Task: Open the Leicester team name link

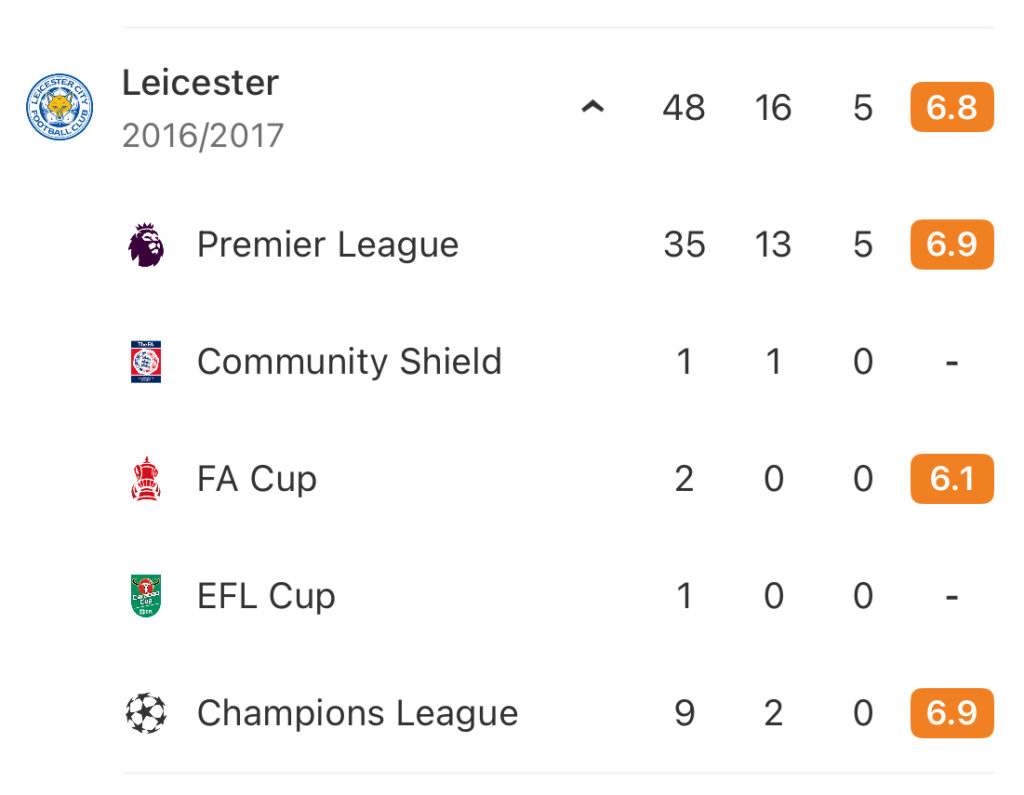Action: 200,83
